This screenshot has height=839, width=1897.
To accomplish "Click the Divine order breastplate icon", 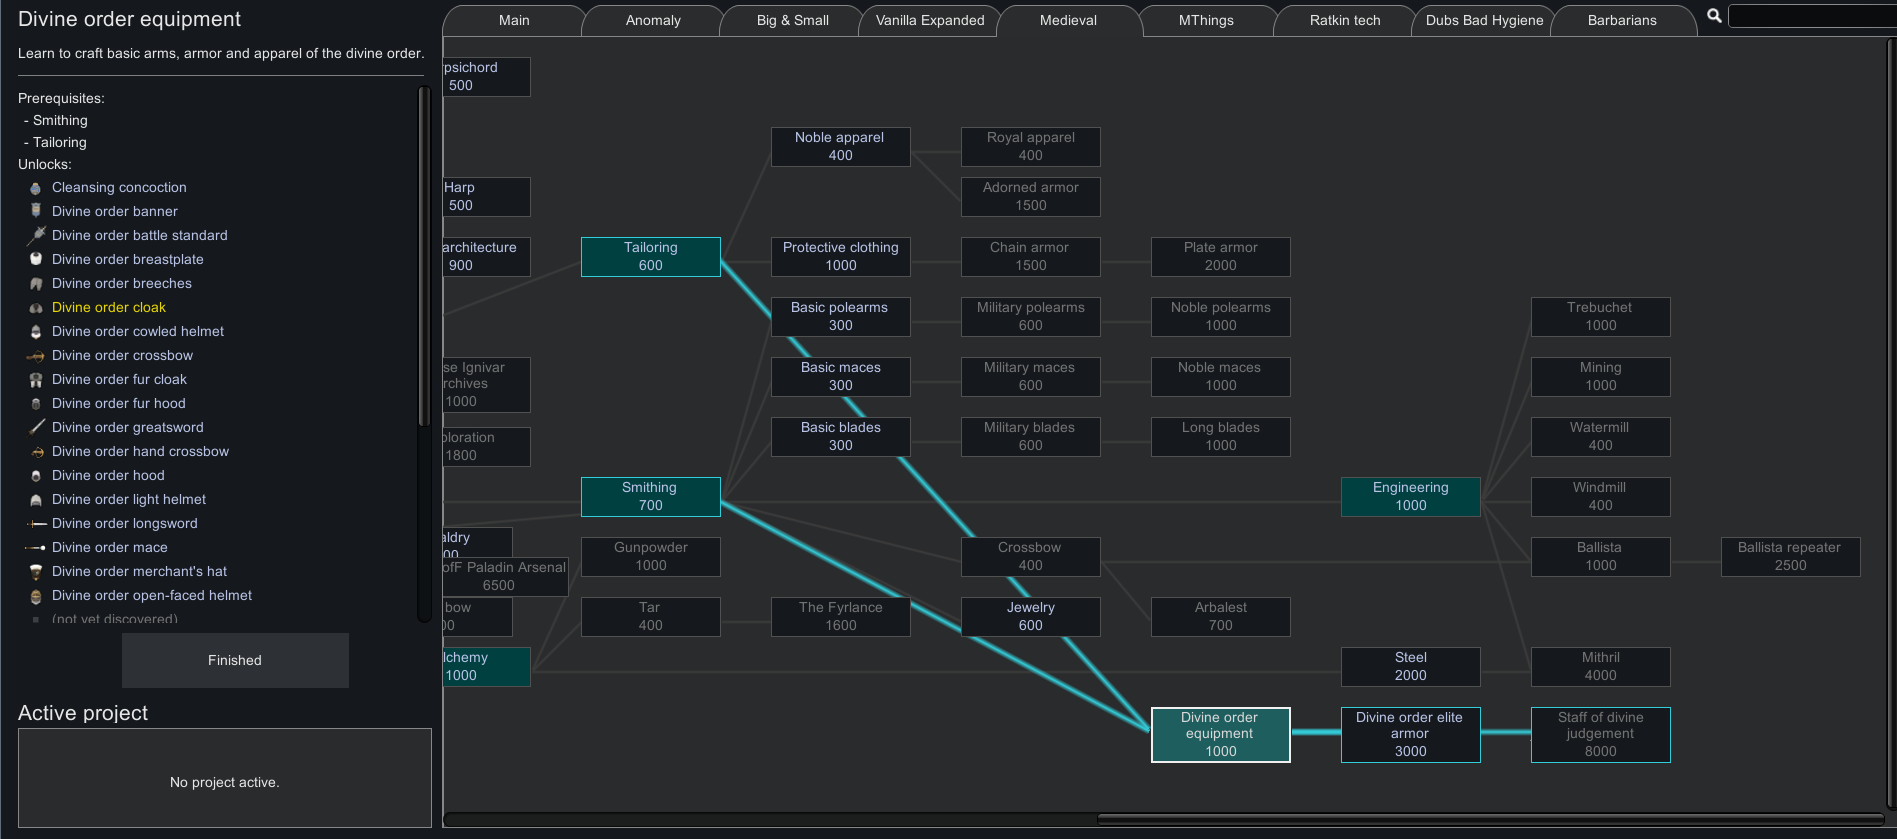I will pyautogui.click(x=36, y=260).
